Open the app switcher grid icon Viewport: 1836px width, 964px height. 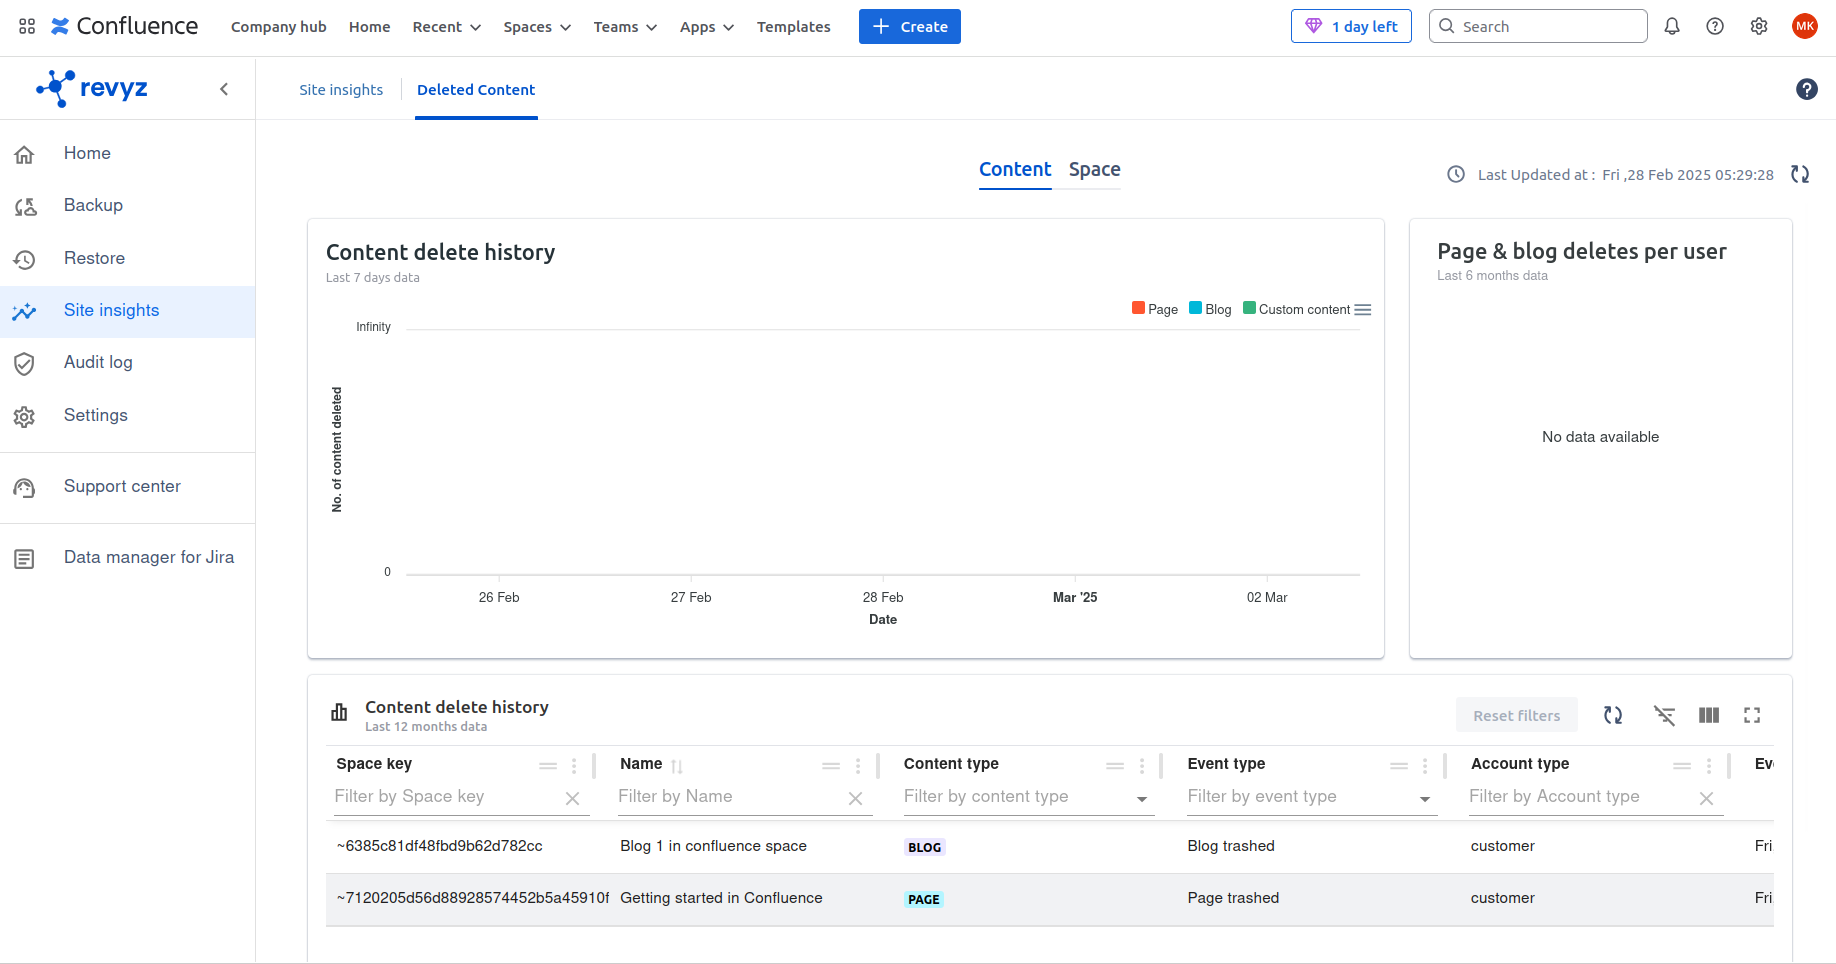[27, 27]
